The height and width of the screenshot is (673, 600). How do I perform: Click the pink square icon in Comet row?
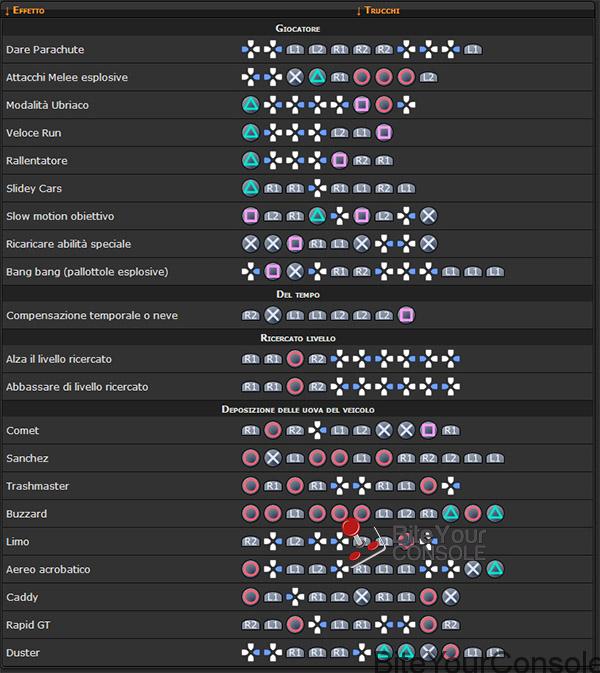(x=428, y=430)
